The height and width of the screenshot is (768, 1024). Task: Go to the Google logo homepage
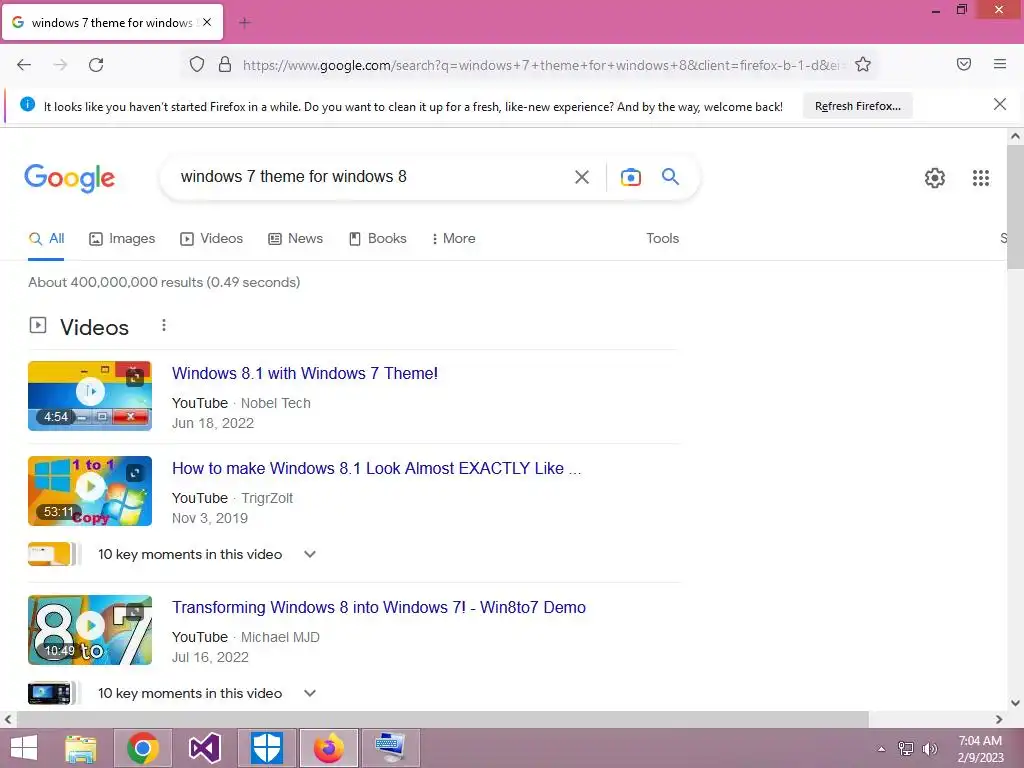coord(69,178)
